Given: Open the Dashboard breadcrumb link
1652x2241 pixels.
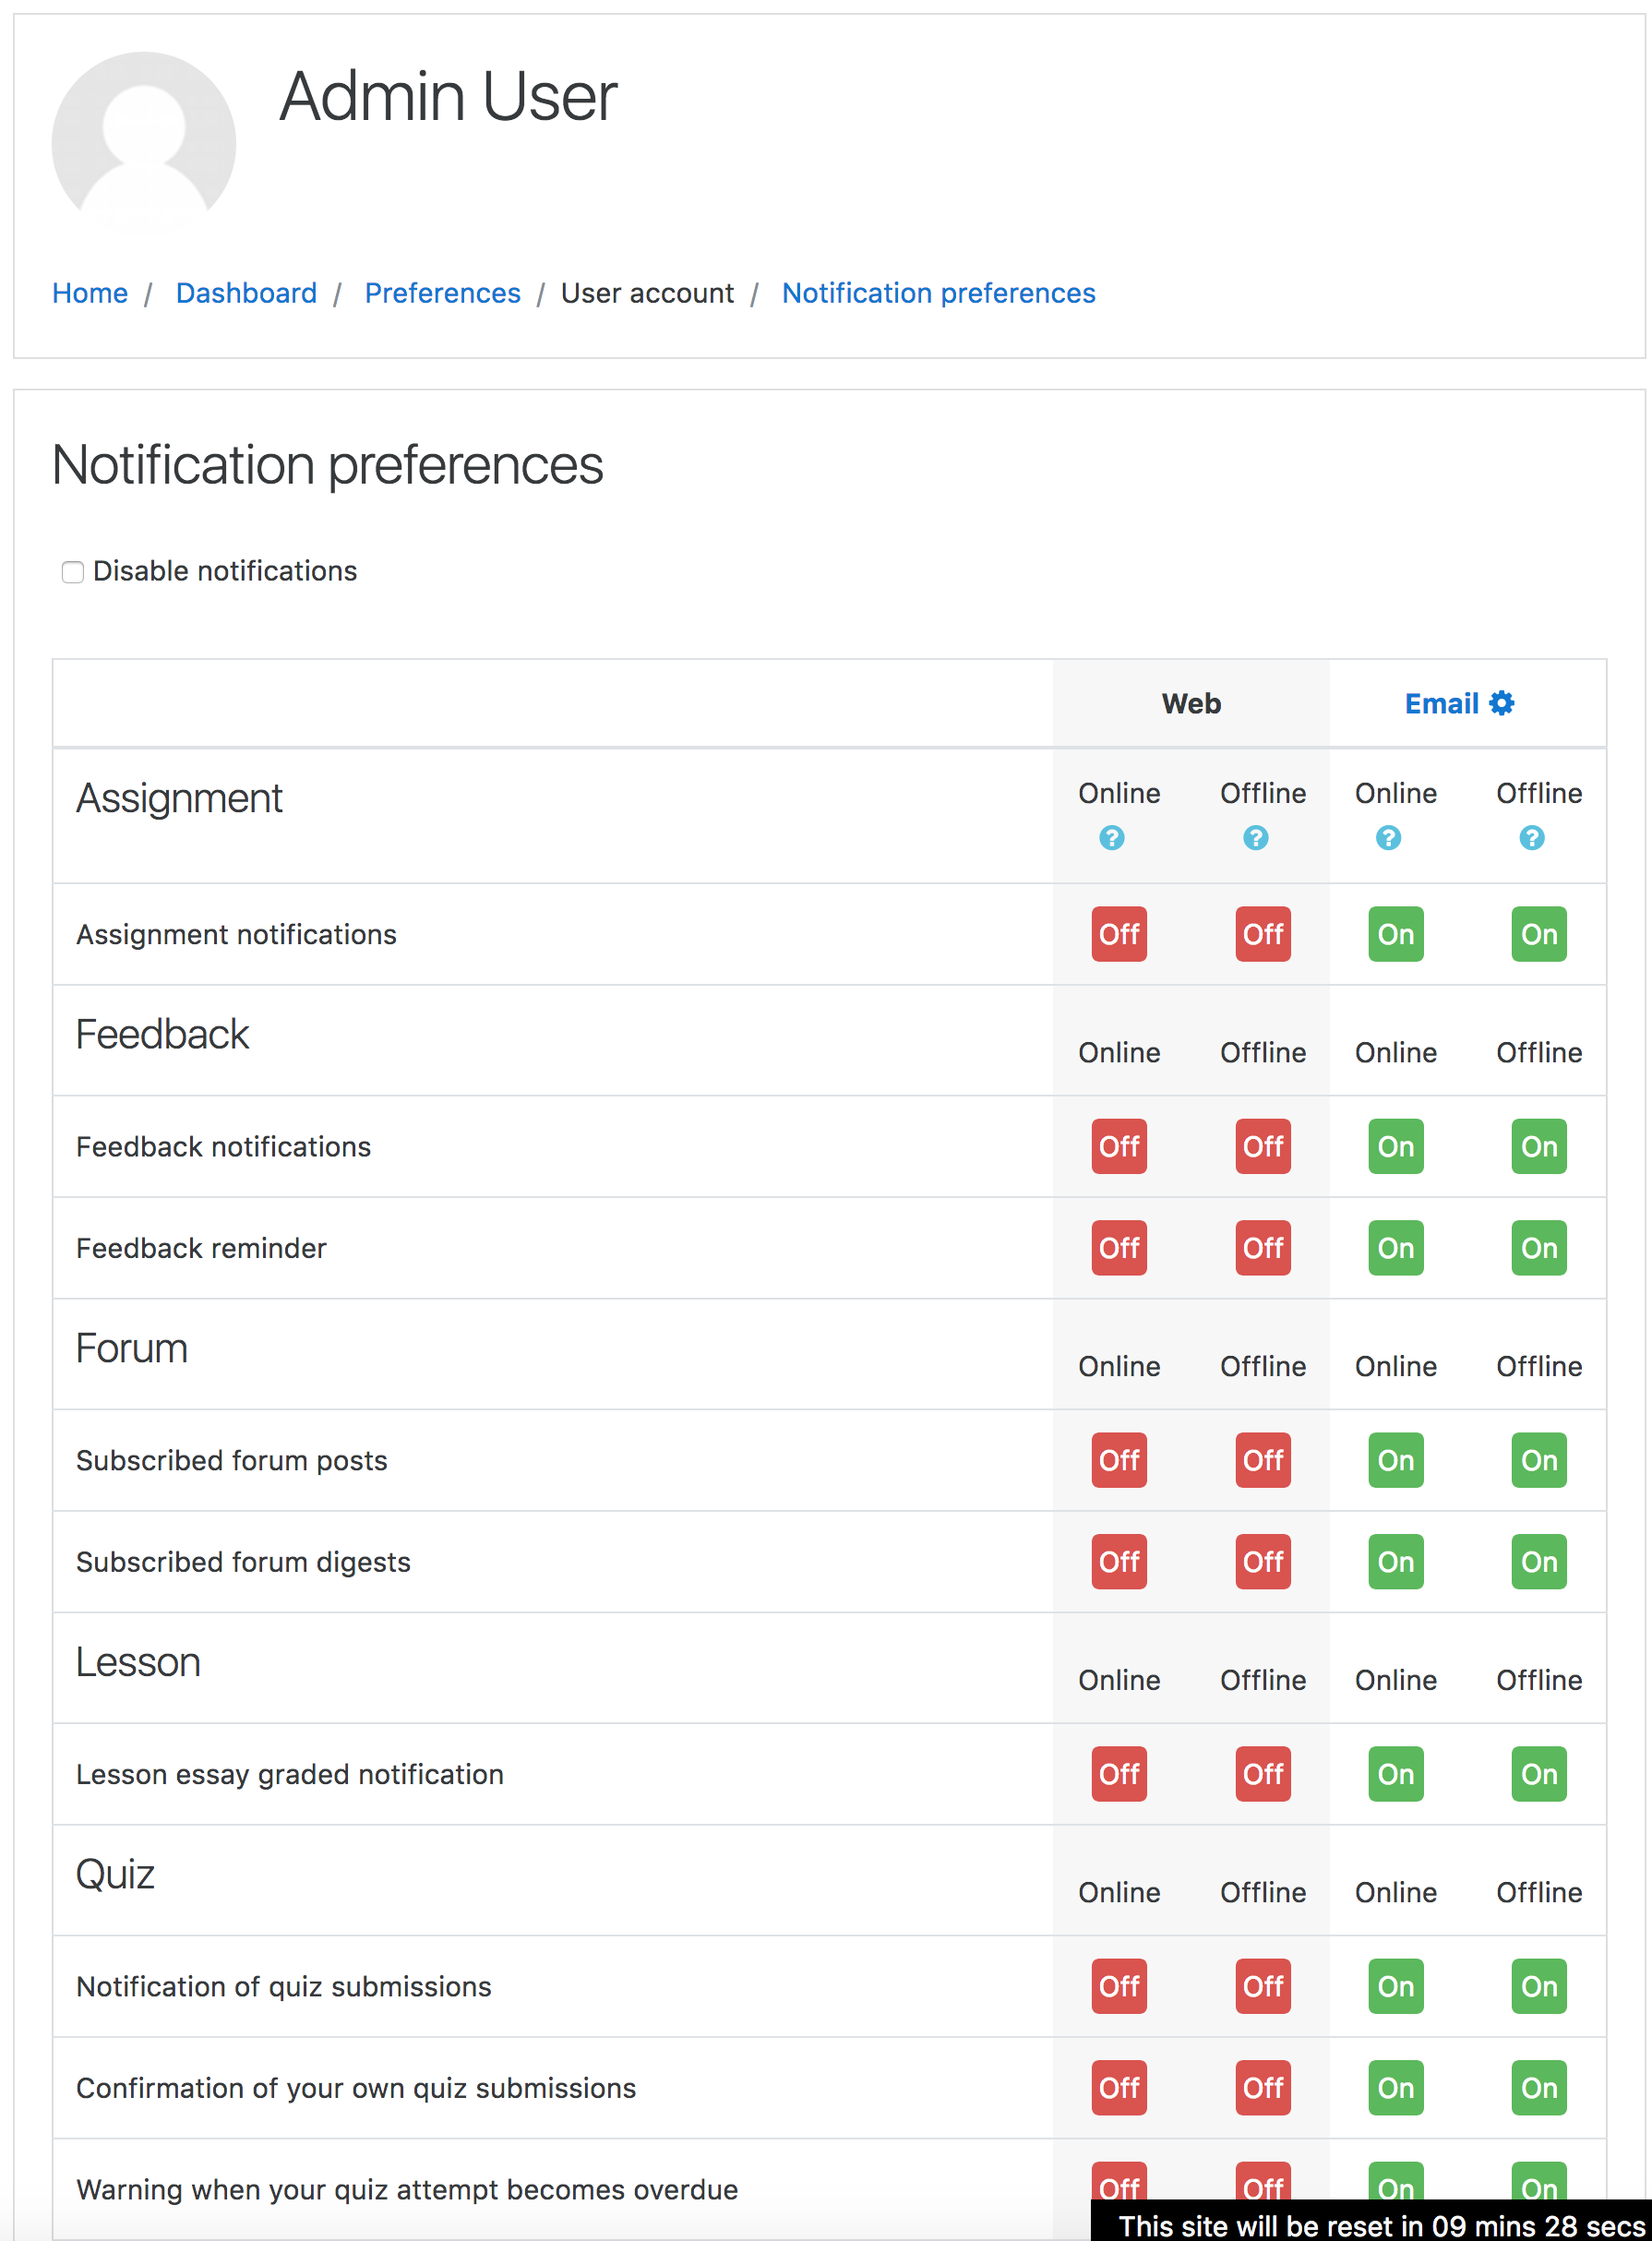Looking at the screenshot, I should click(x=246, y=293).
